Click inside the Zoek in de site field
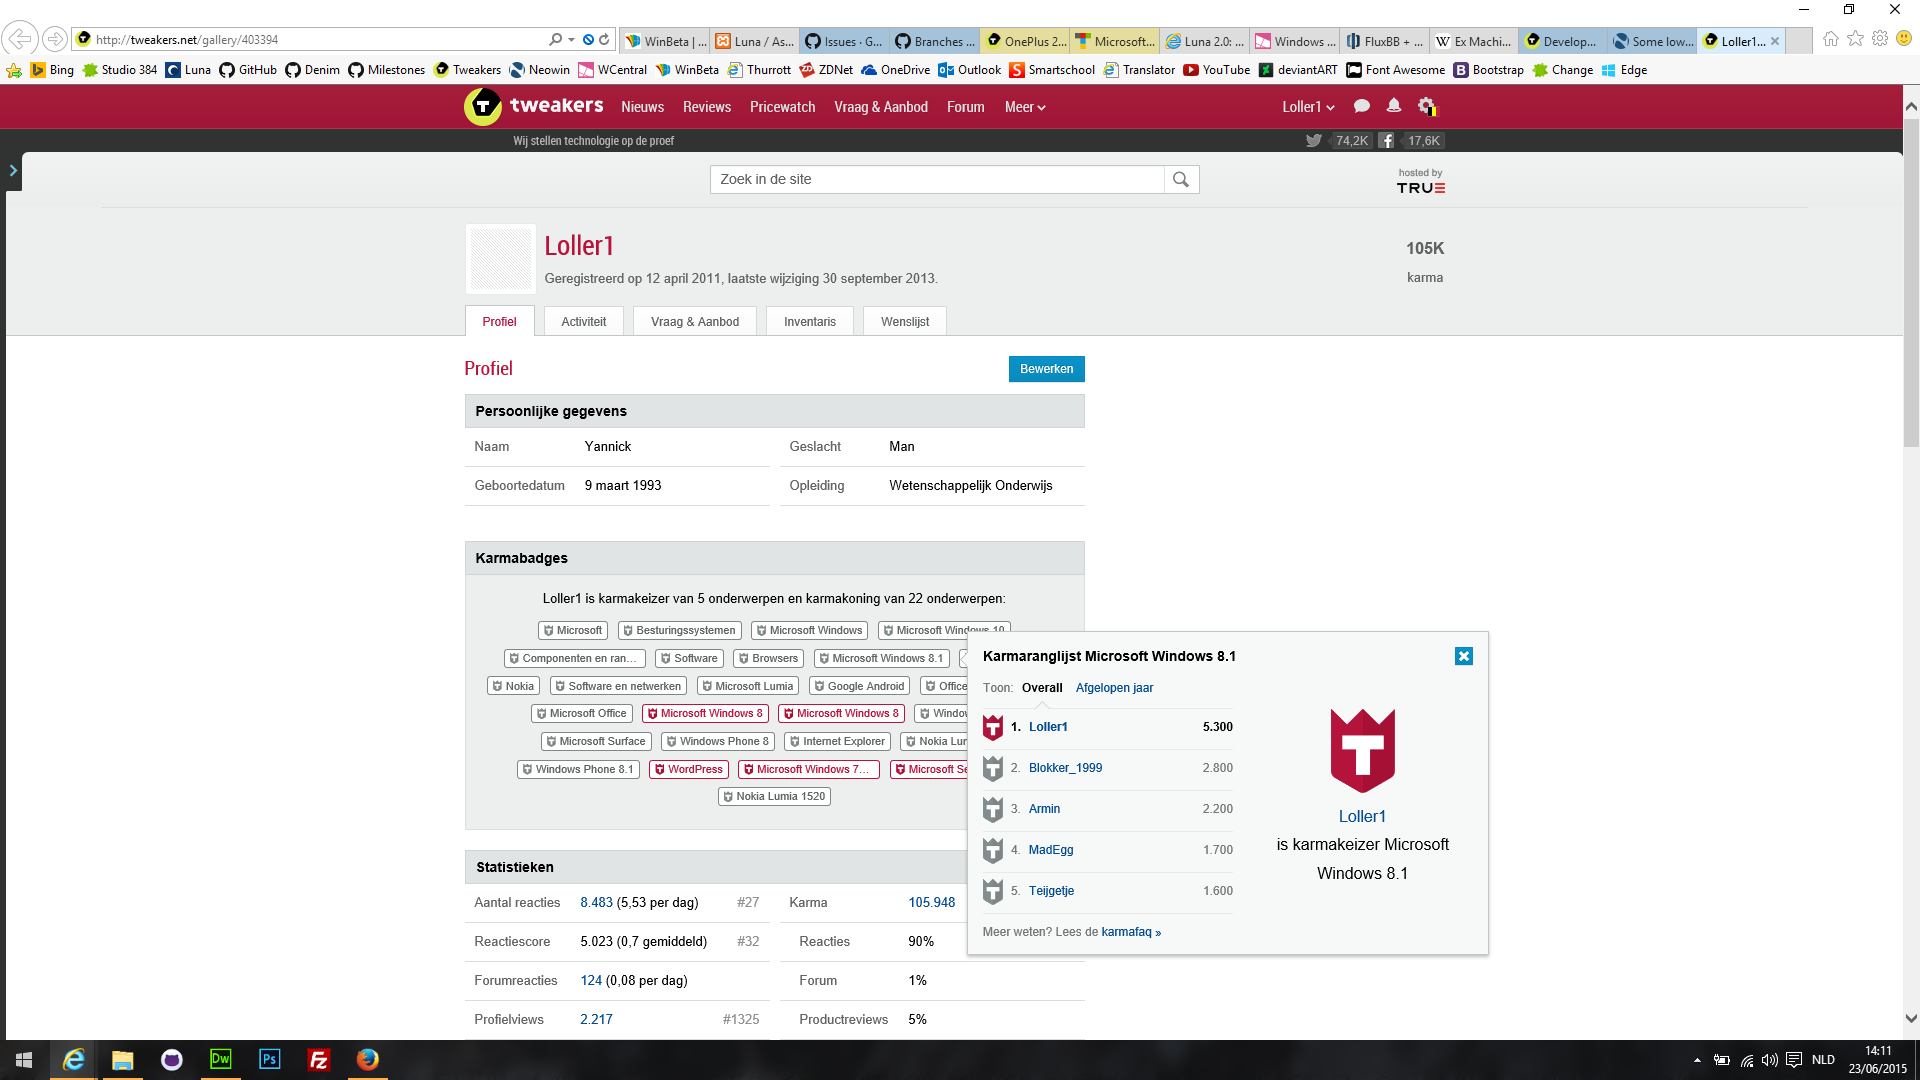The height and width of the screenshot is (1080, 1920). (x=937, y=180)
